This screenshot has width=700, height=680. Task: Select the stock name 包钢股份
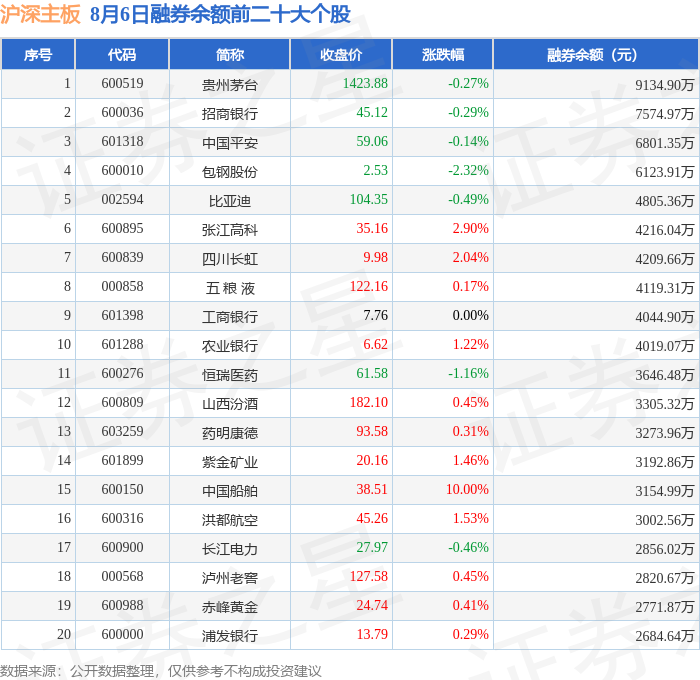pyautogui.click(x=229, y=171)
